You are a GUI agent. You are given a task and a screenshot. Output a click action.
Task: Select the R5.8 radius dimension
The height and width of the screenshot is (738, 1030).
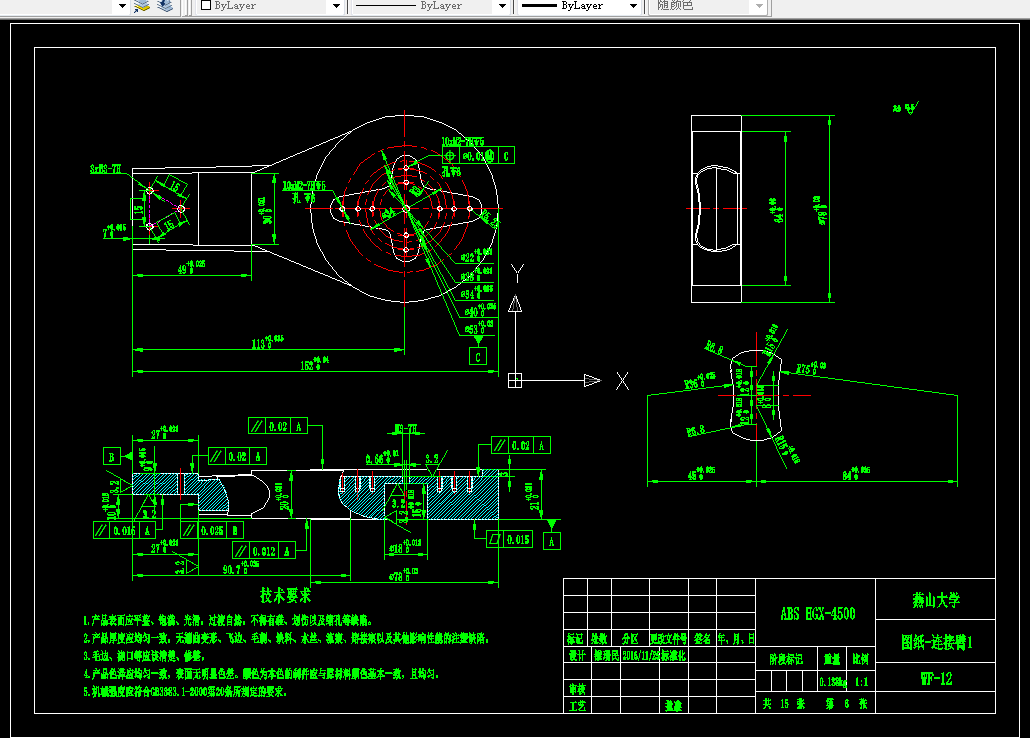(696, 431)
